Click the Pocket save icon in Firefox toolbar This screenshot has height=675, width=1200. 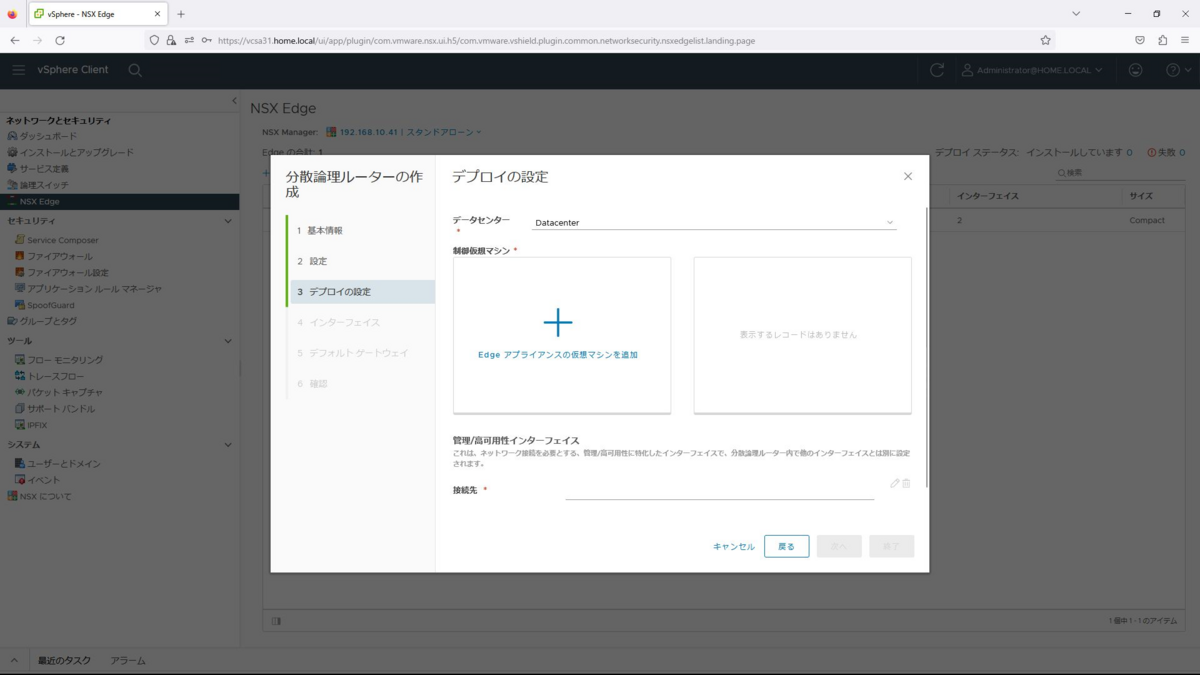[1140, 40]
